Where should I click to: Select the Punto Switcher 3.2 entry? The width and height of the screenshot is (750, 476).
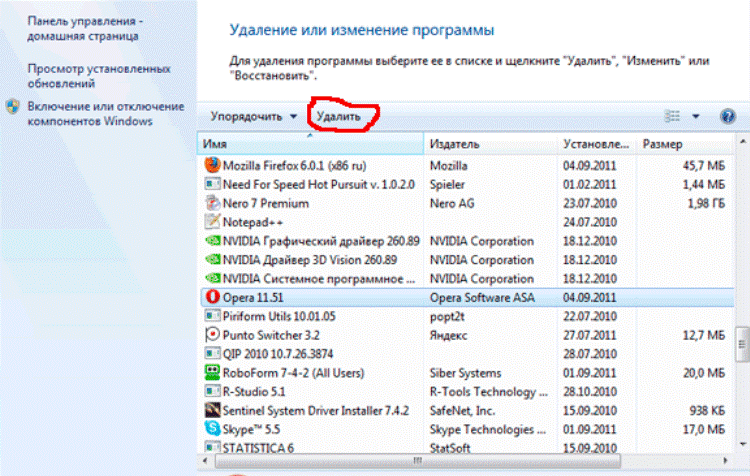466,335
